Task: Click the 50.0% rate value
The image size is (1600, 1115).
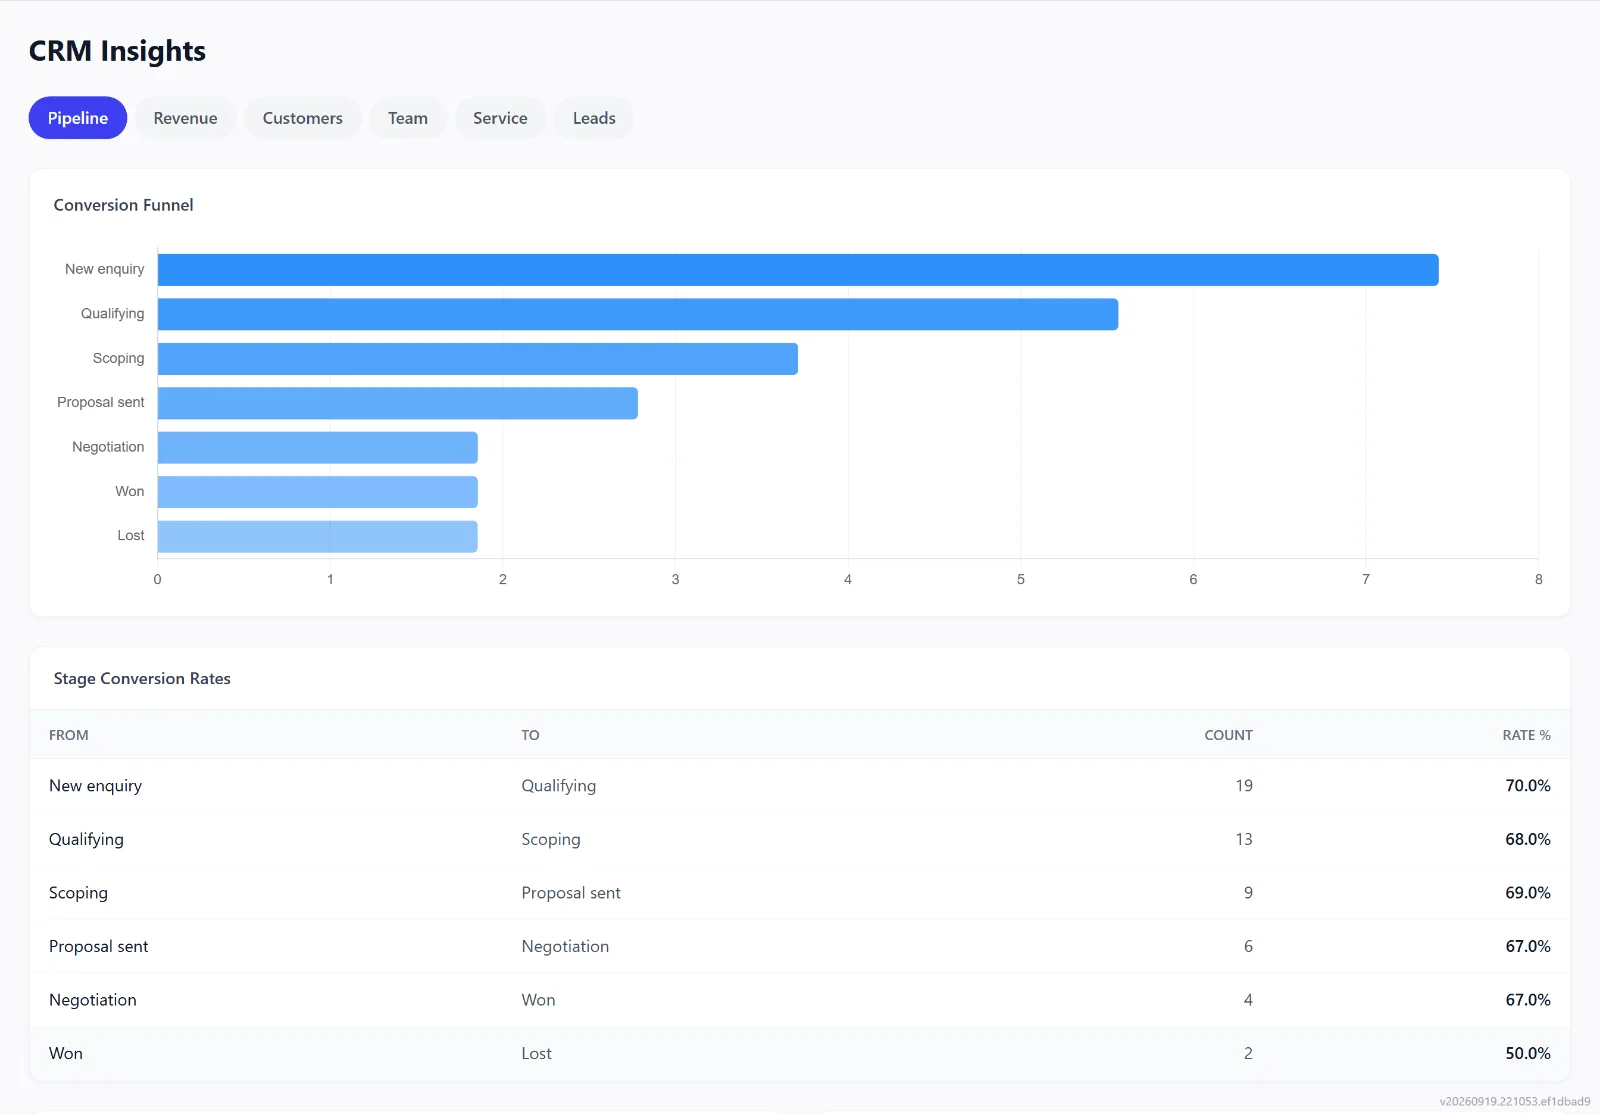Action: click(1528, 1053)
